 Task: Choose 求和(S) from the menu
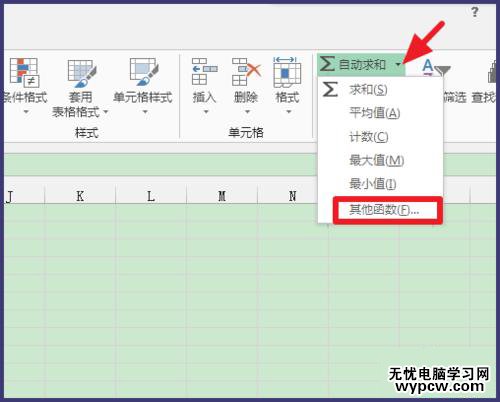[x=380, y=89]
